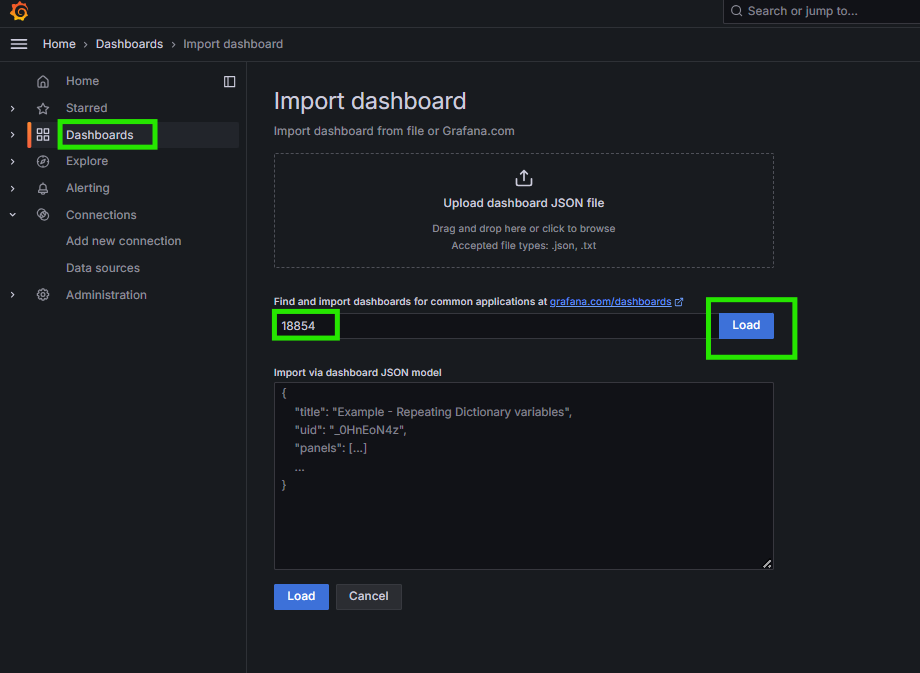Expand the Starred section chevron
This screenshot has height=673, width=920.
pos(13,108)
